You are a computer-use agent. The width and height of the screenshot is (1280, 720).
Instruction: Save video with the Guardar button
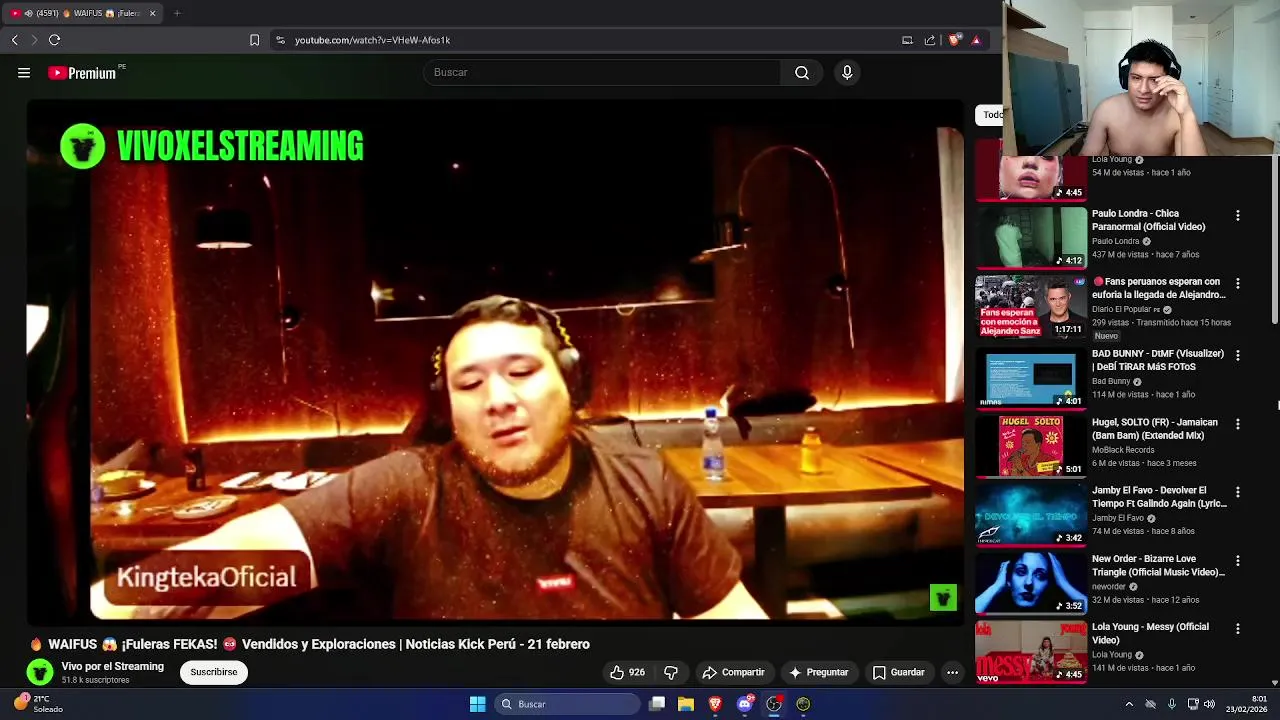[x=898, y=672]
